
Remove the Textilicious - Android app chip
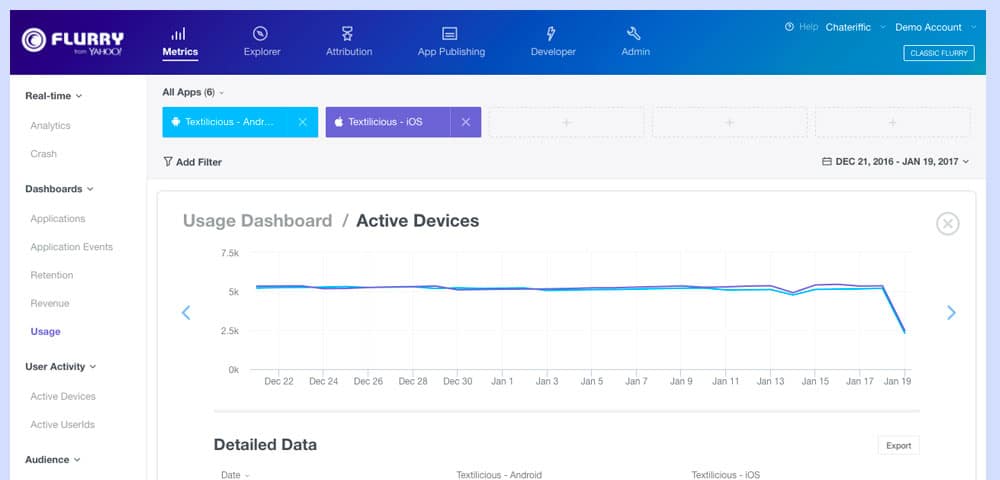pos(303,122)
